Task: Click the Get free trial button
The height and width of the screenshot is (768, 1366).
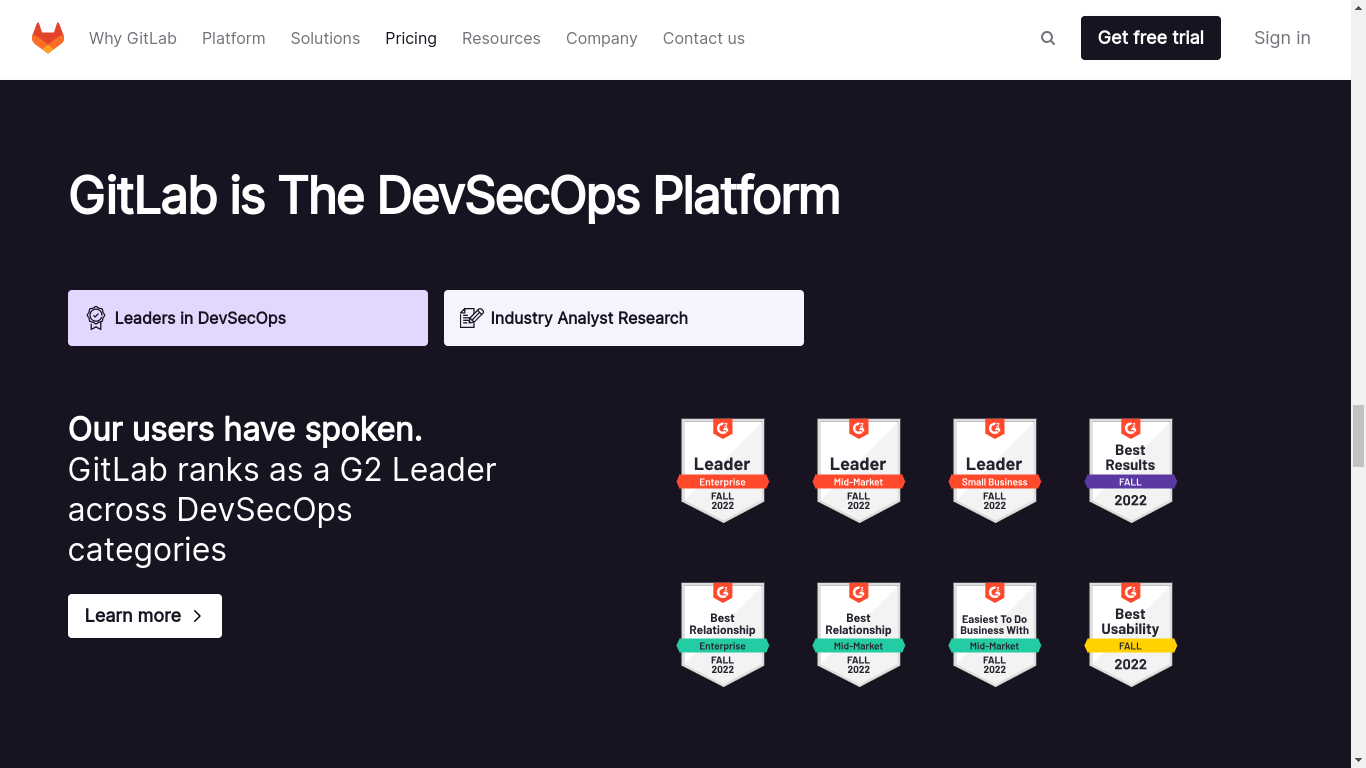Action: [1151, 38]
